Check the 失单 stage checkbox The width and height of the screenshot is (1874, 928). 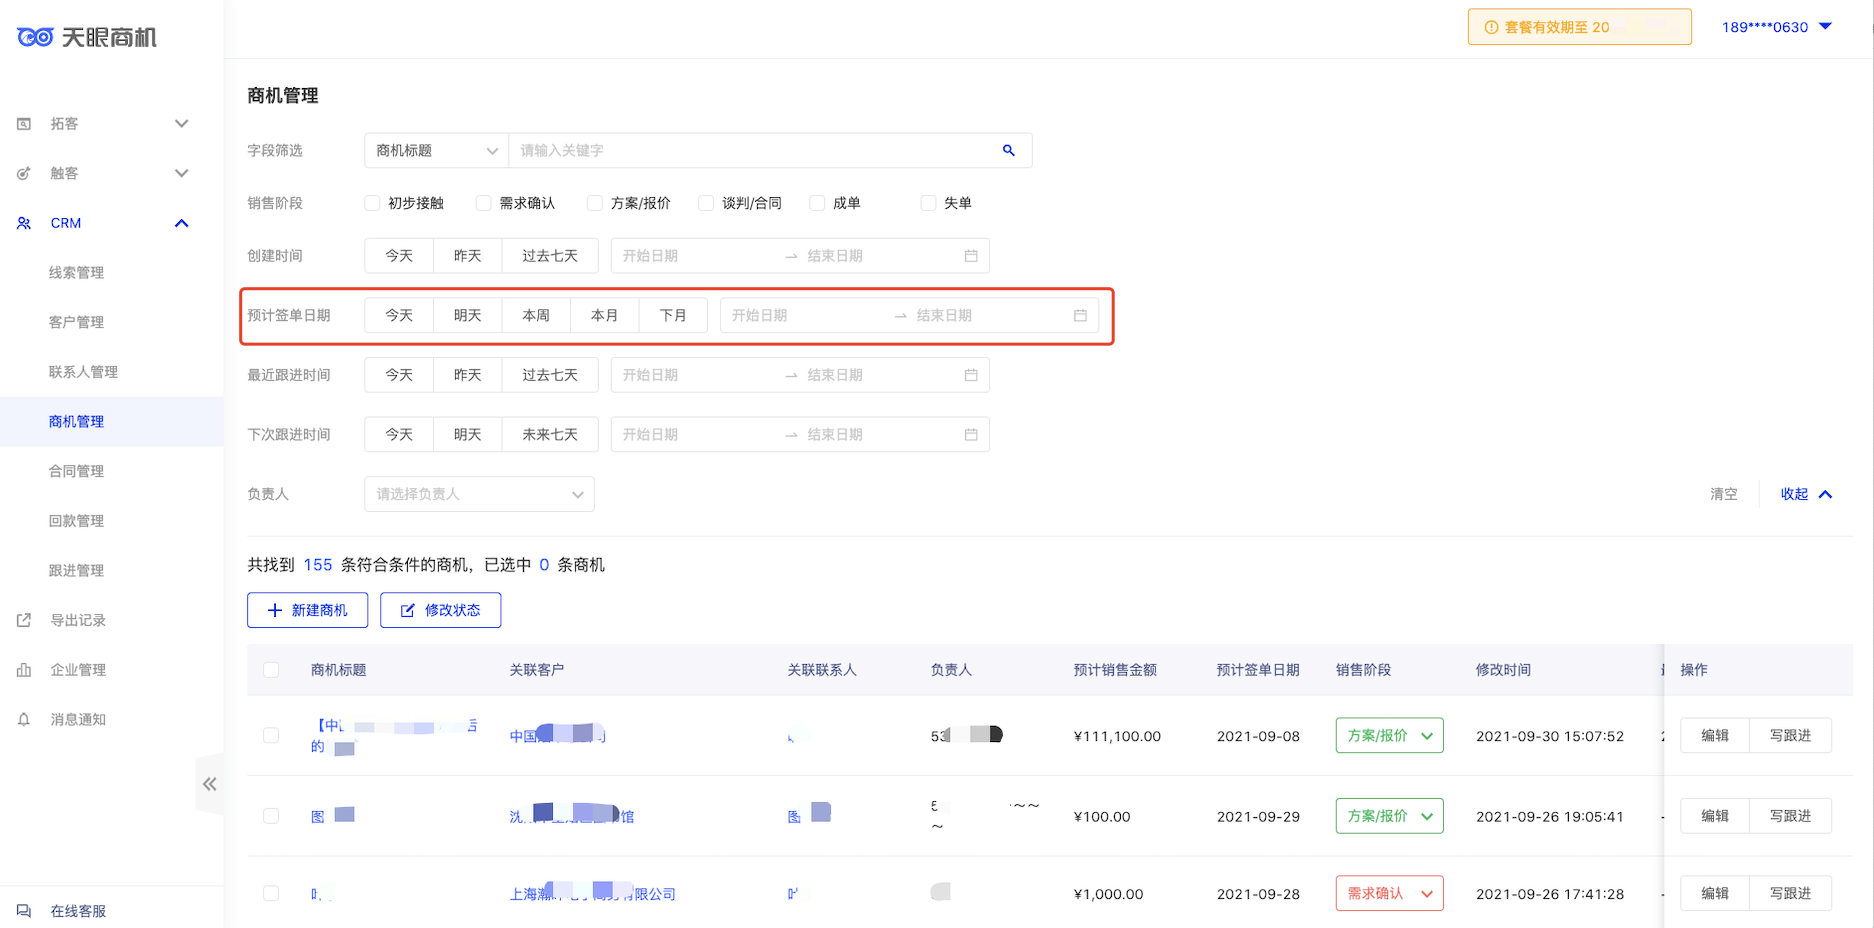[928, 203]
